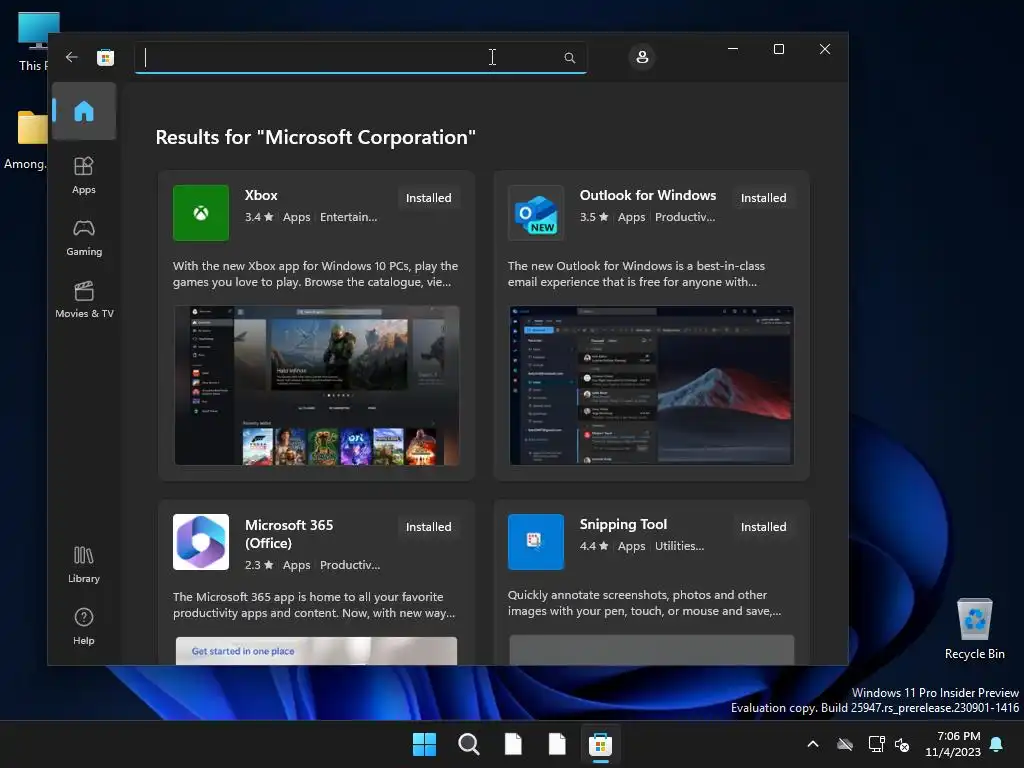Click the results heading for Microsoft Corporation
Image resolution: width=1024 pixels, height=768 pixels.
(x=315, y=137)
